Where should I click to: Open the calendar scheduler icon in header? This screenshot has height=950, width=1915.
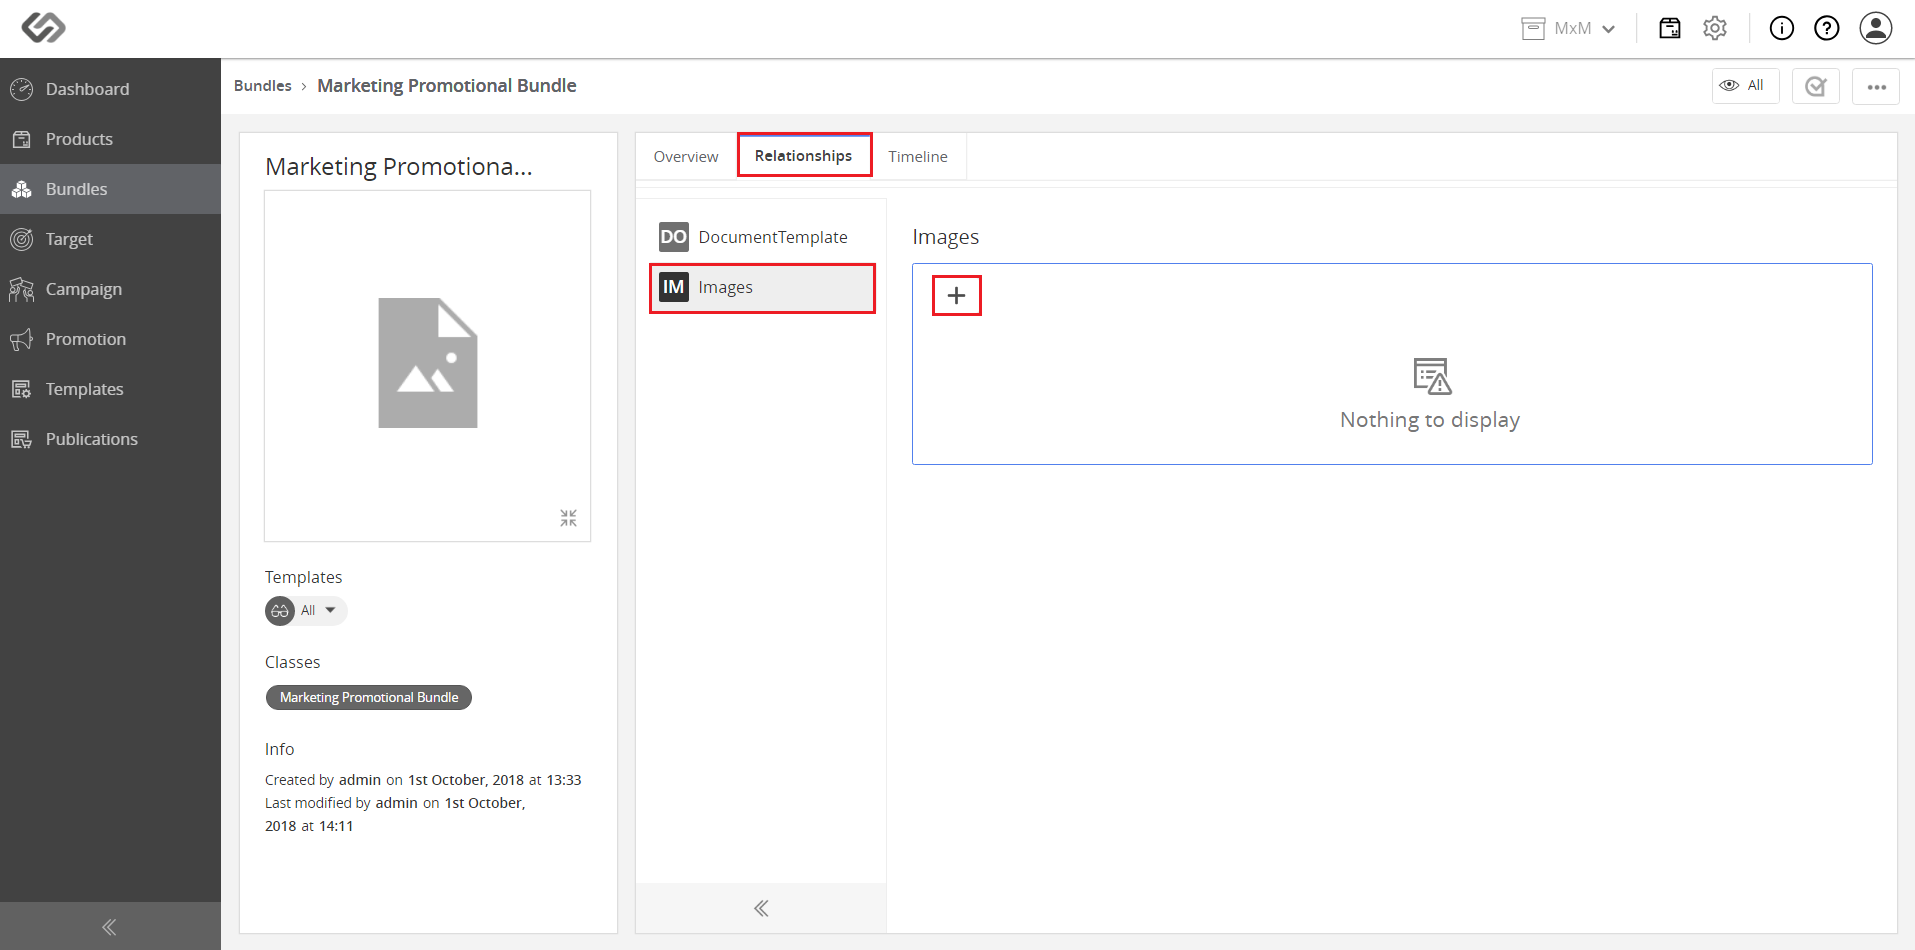1670,28
